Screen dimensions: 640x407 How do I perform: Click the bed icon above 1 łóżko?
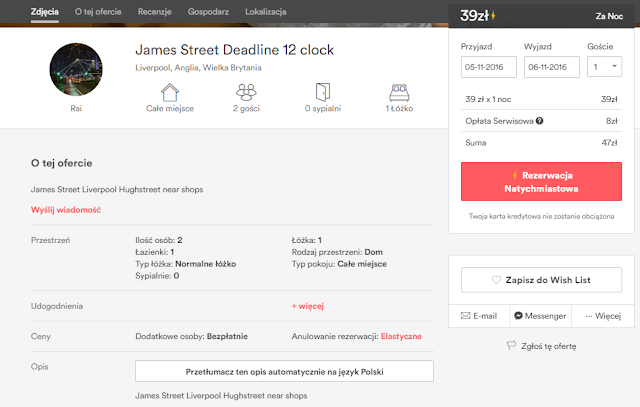(x=400, y=93)
